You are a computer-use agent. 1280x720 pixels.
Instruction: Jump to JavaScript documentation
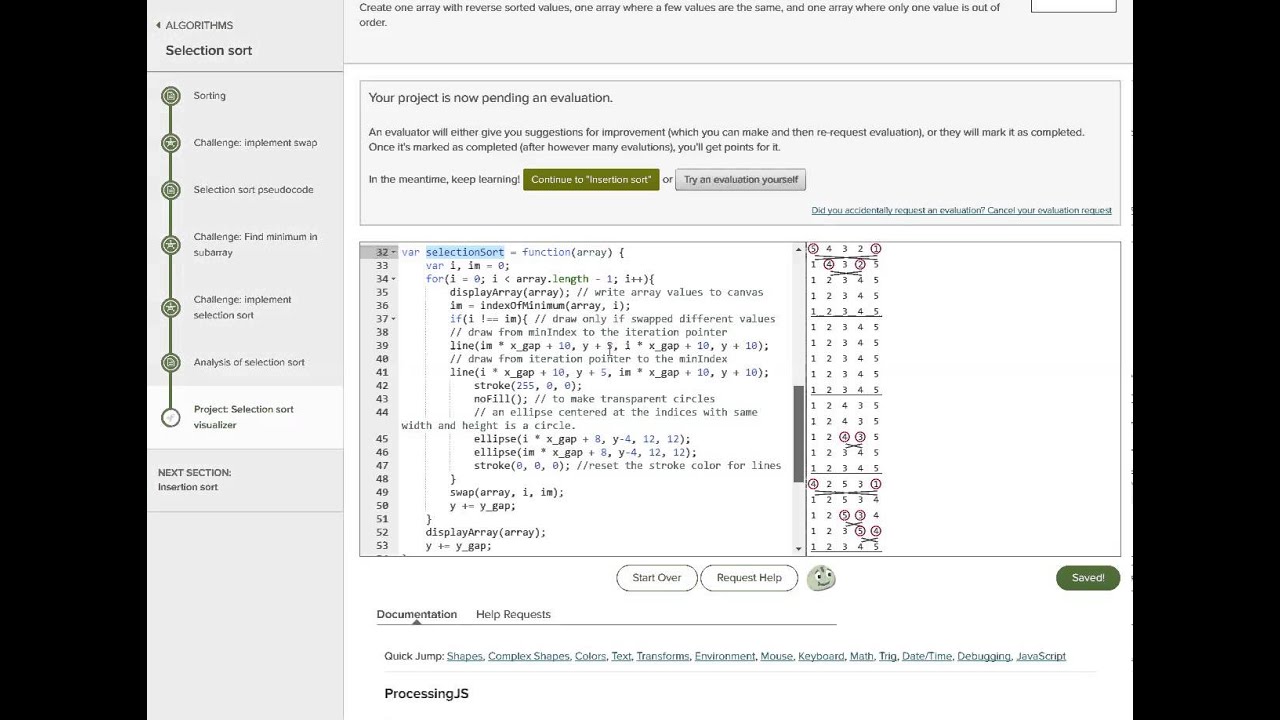click(x=1041, y=656)
